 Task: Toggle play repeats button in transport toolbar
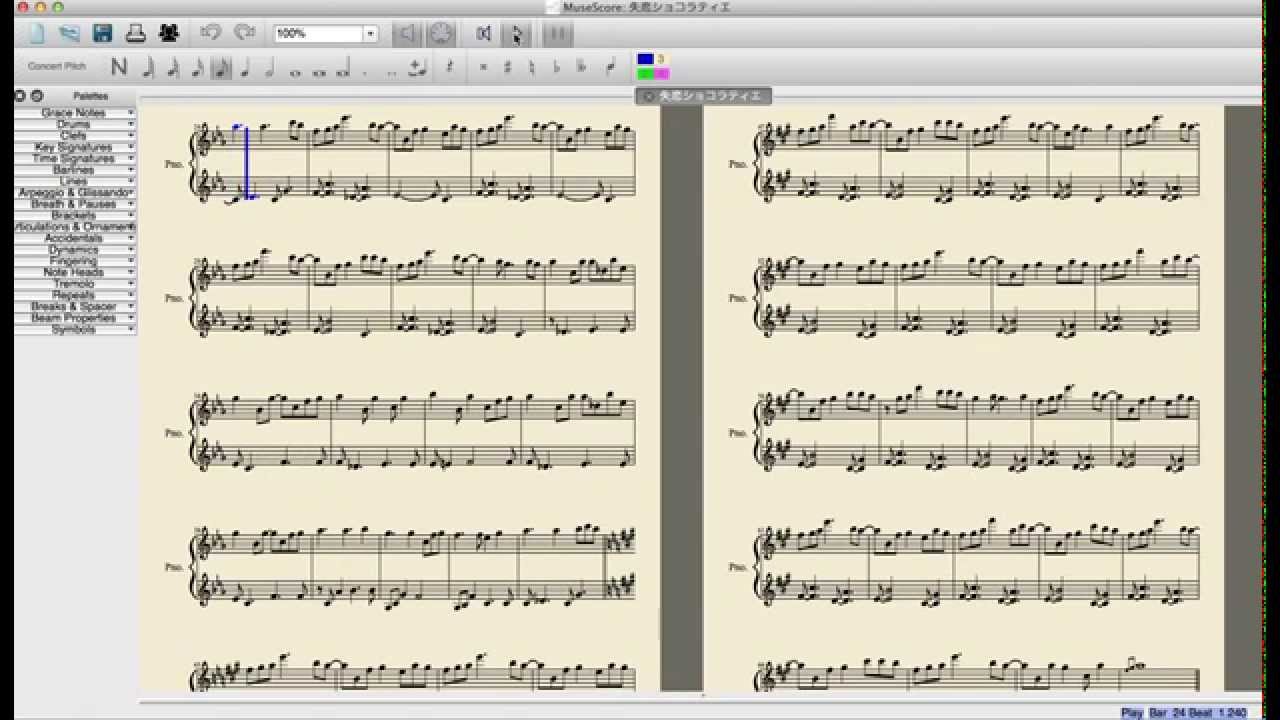(x=557, y=34)
